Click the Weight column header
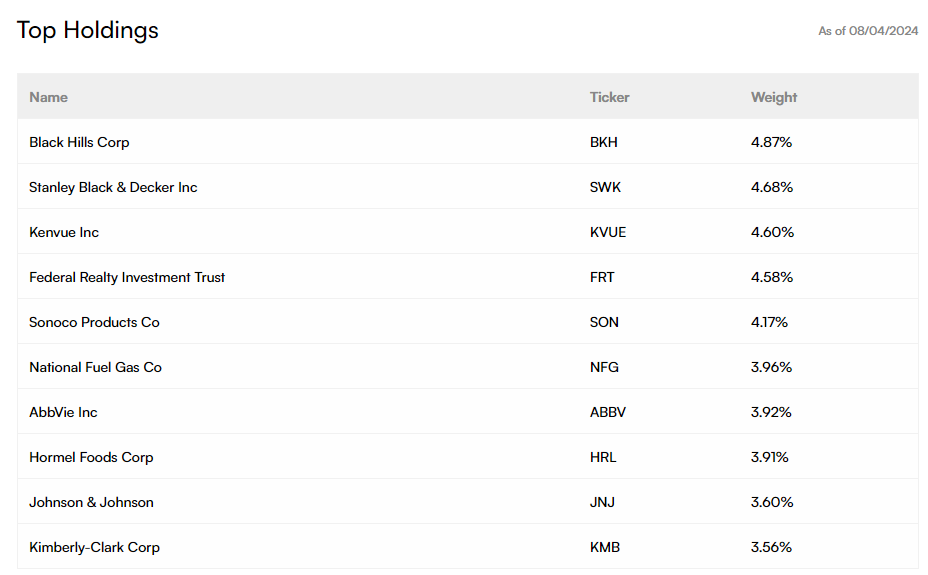The width and height of the screenshot is (928, 575). 774,97
